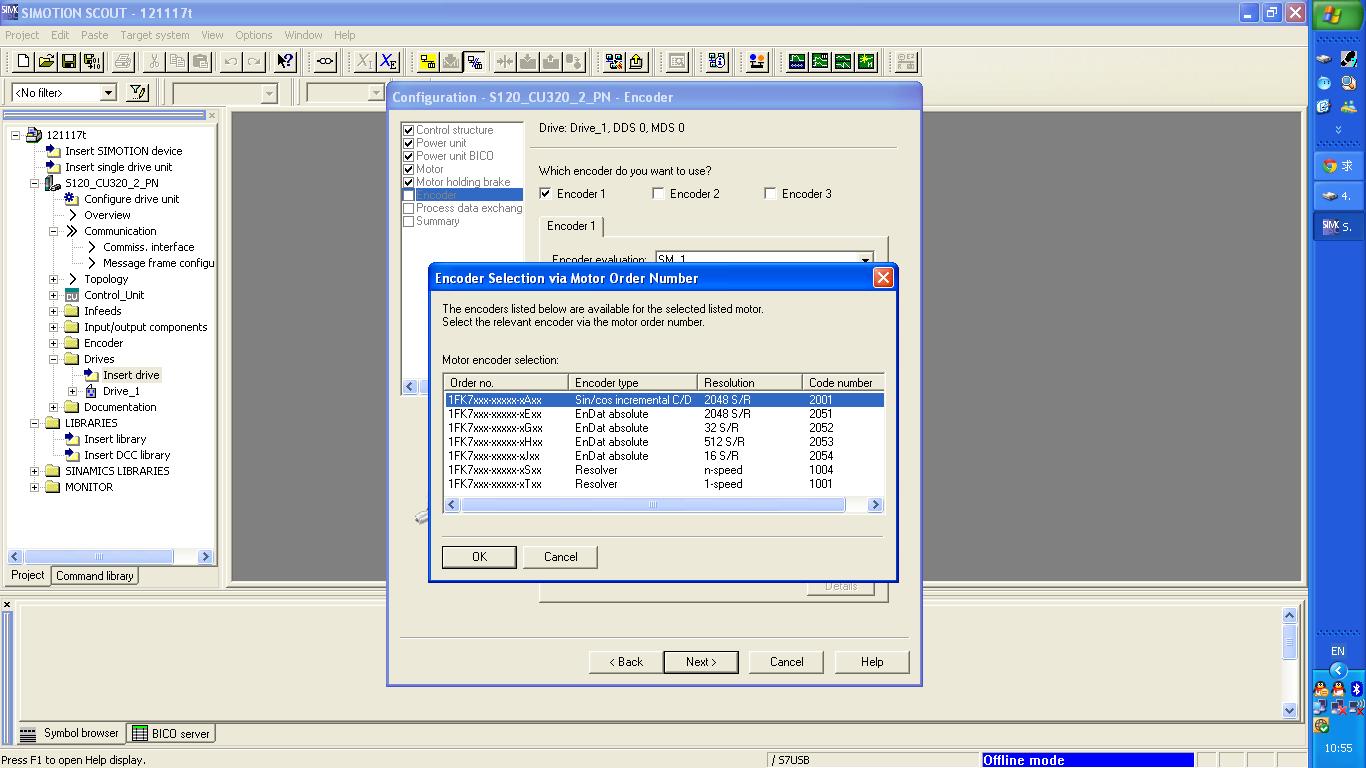The height and width of the screenshot is (768, 1366).
Task: Expand the SINAMICS LIBRARIES node
Action: tap(35, 471)
